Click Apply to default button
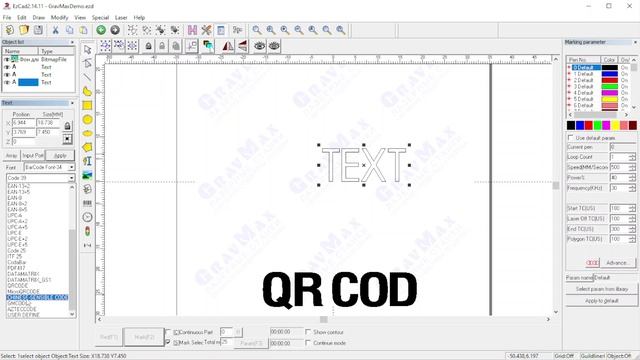This screenshot has width=640, height=360. pos(602,300)
